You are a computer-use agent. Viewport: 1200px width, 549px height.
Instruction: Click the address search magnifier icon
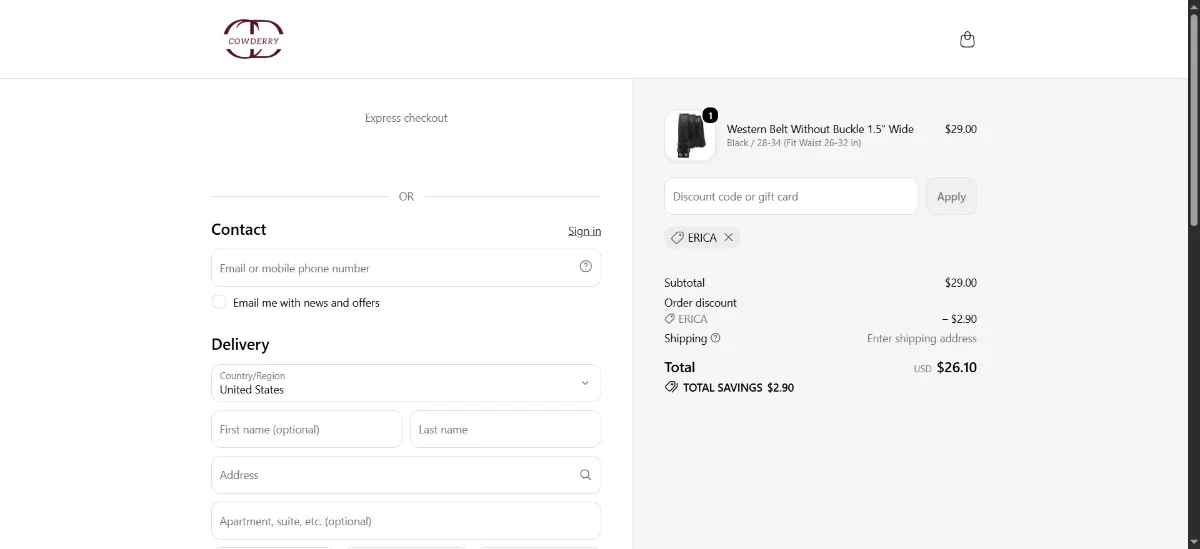(x=586, y=475)
